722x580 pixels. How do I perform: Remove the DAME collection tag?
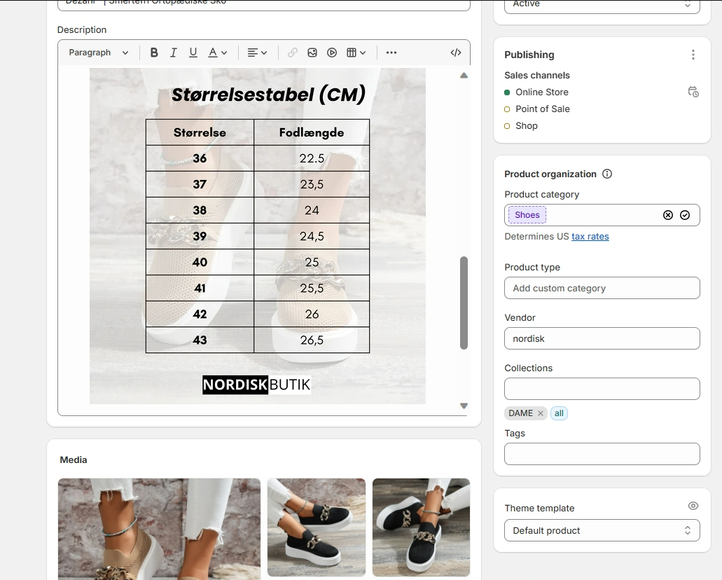541,413
